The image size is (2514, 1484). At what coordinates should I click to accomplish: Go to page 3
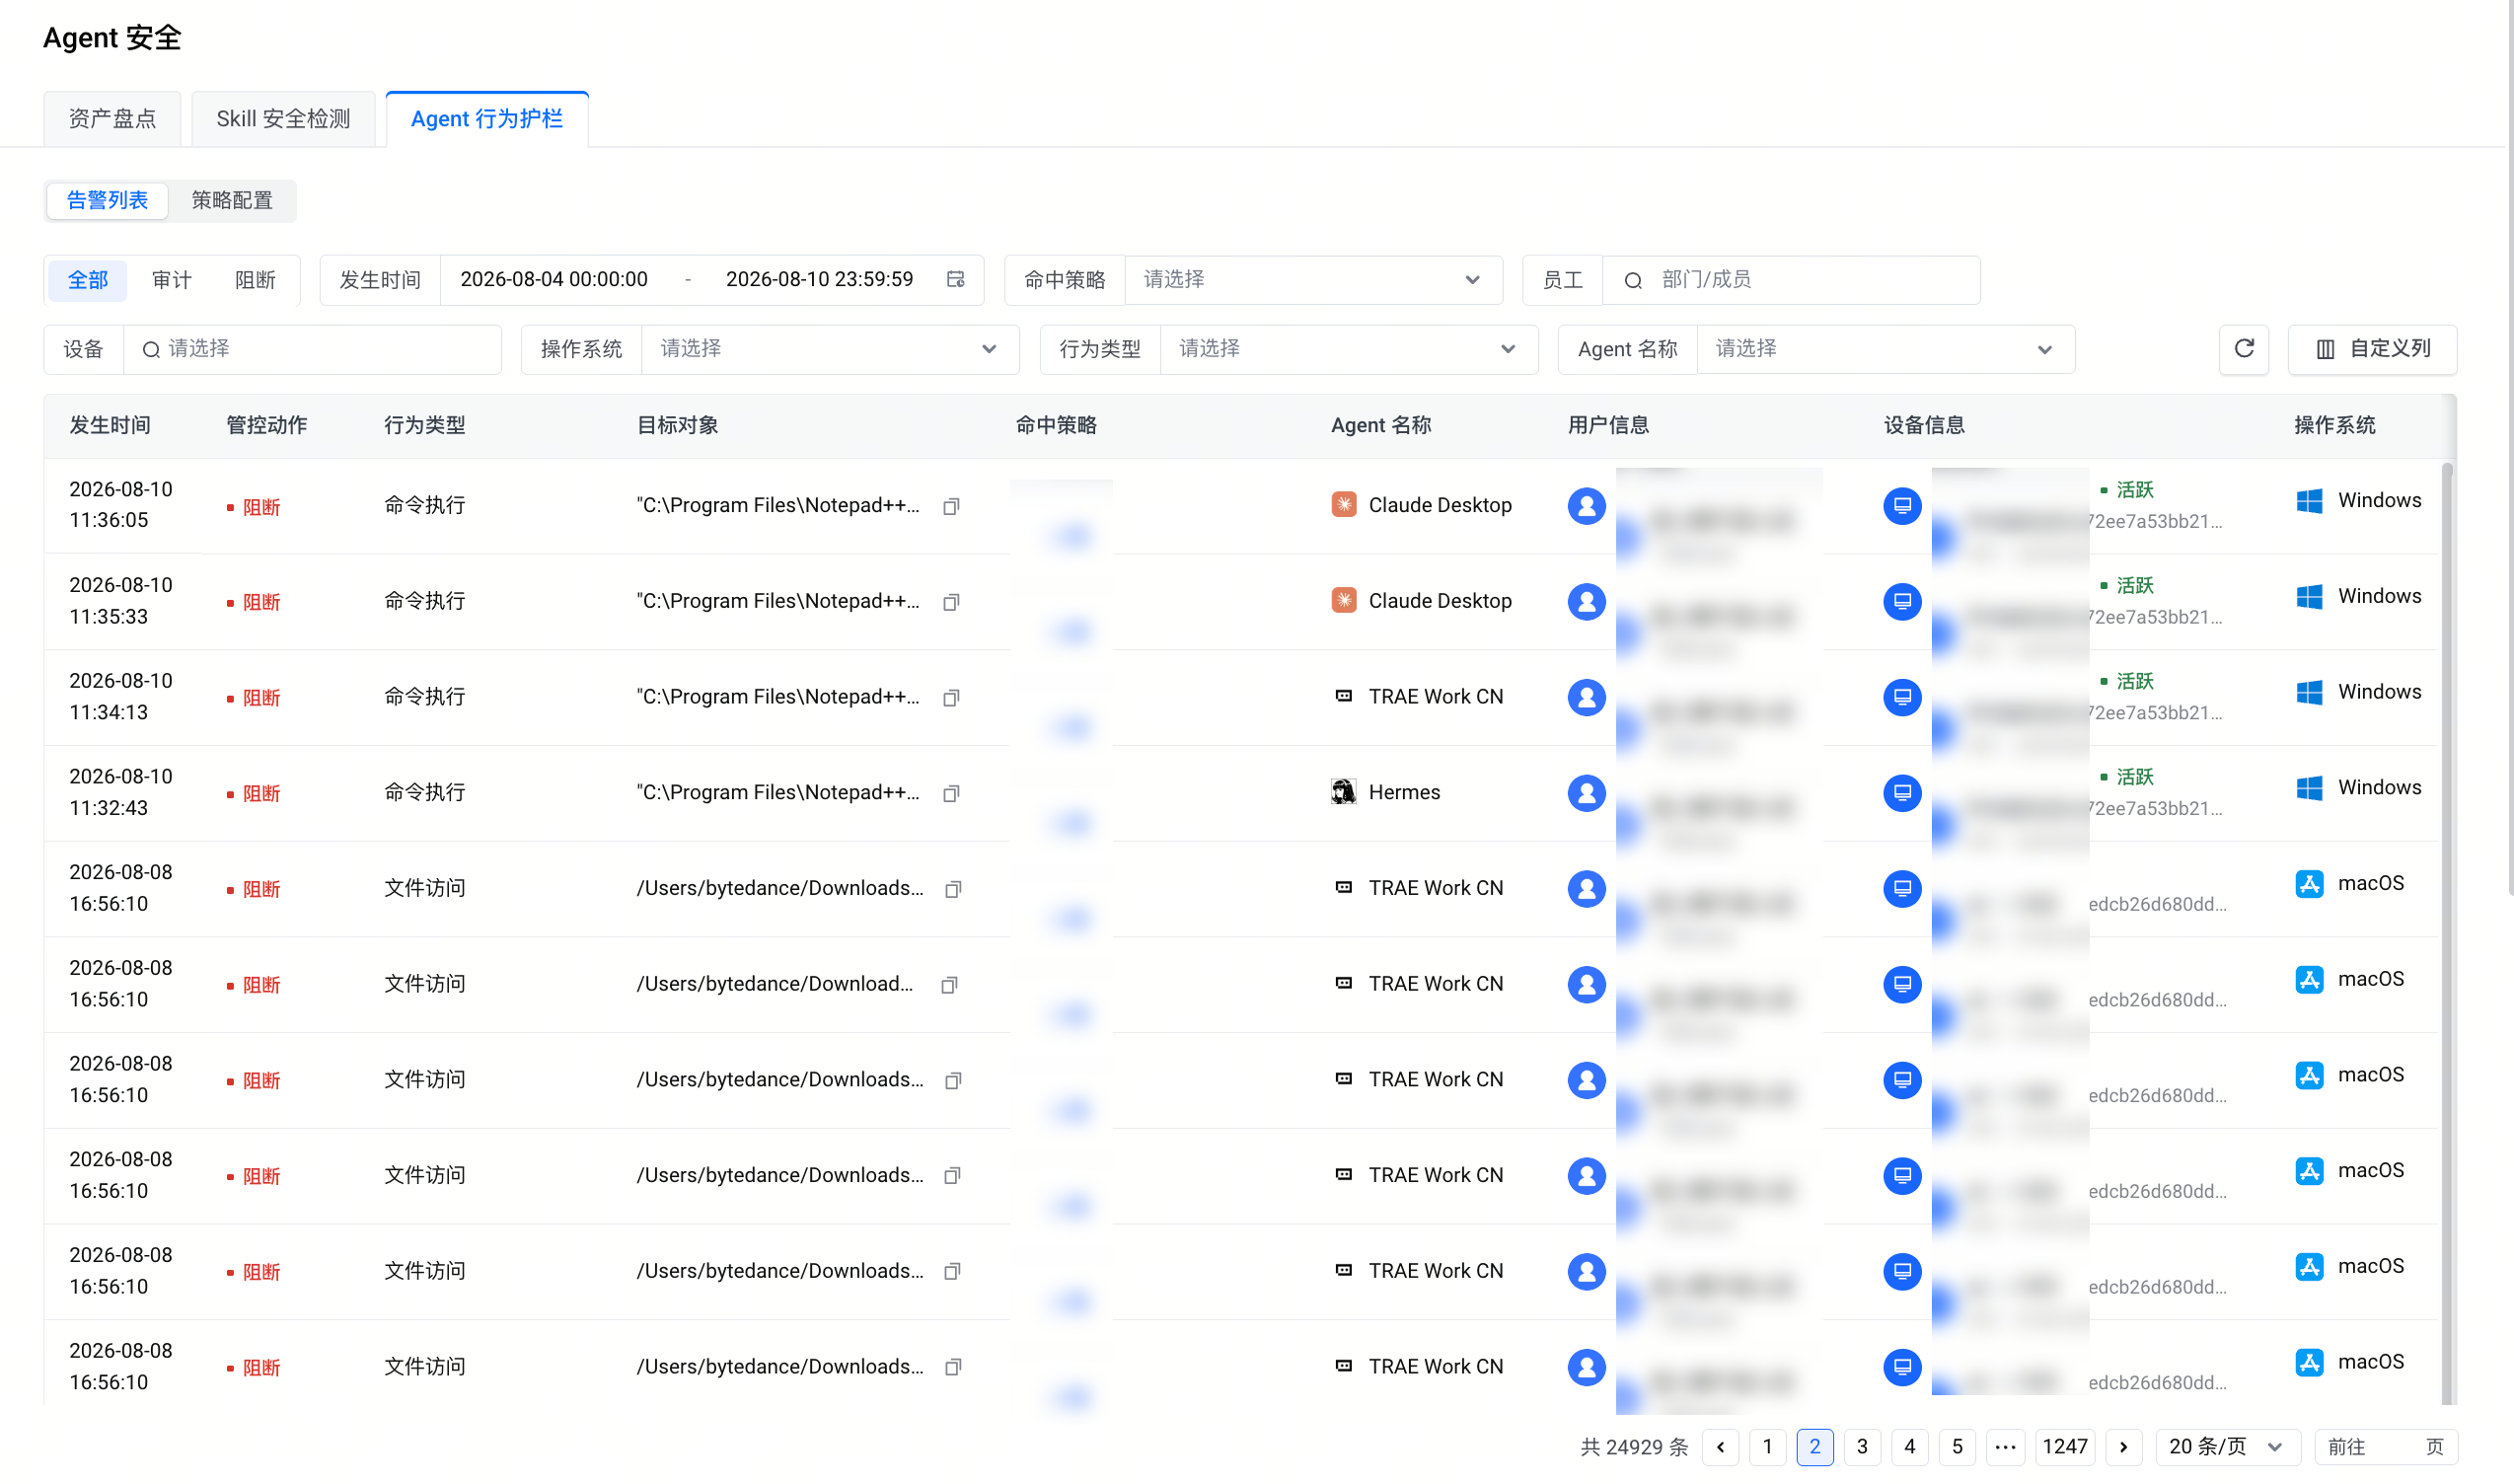tap(1862, 1447)
